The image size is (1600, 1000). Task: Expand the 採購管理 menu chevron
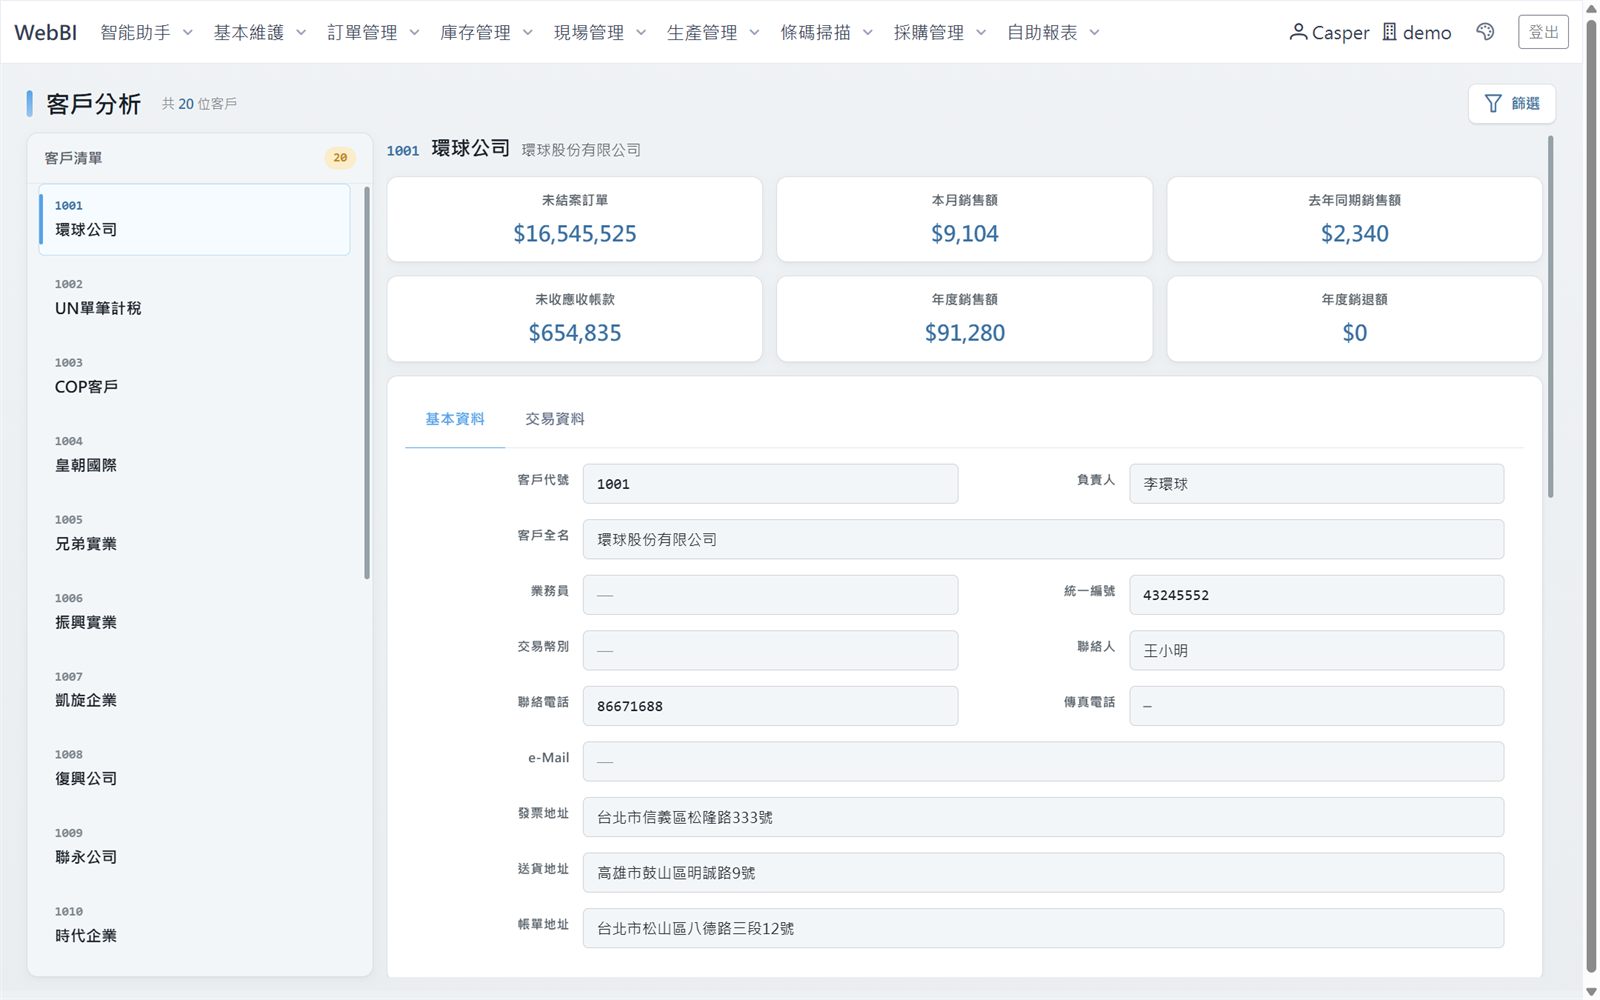[981, 33]
